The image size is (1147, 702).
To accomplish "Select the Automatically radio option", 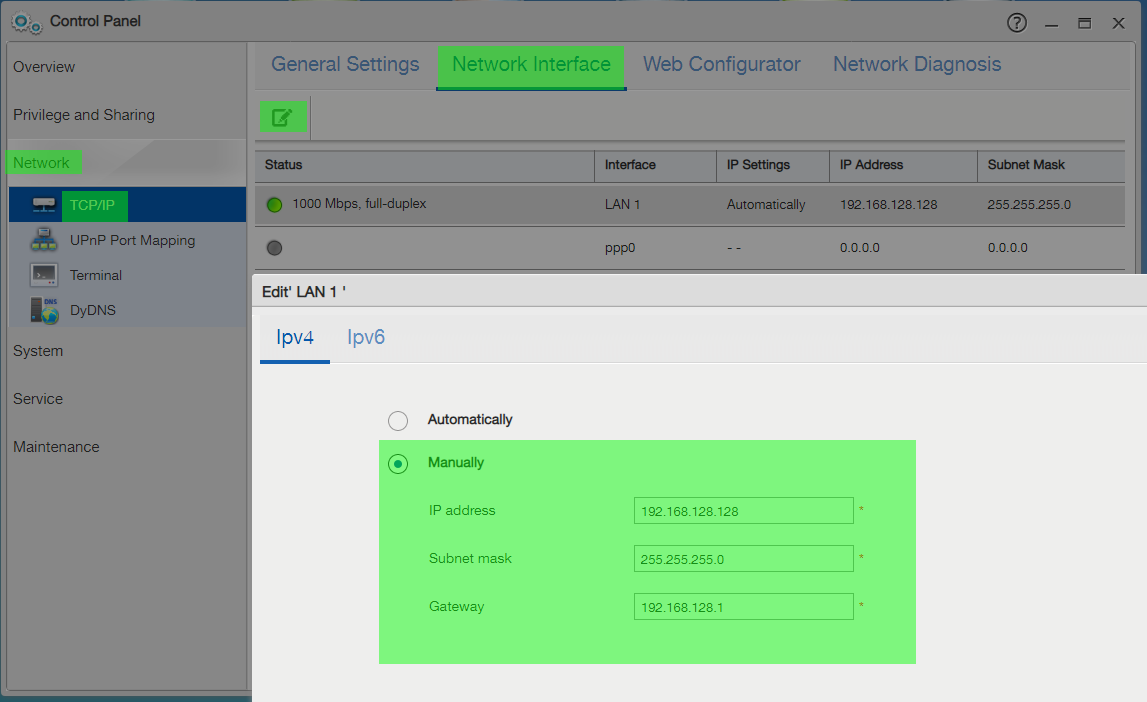I will [x=398, y=420].
